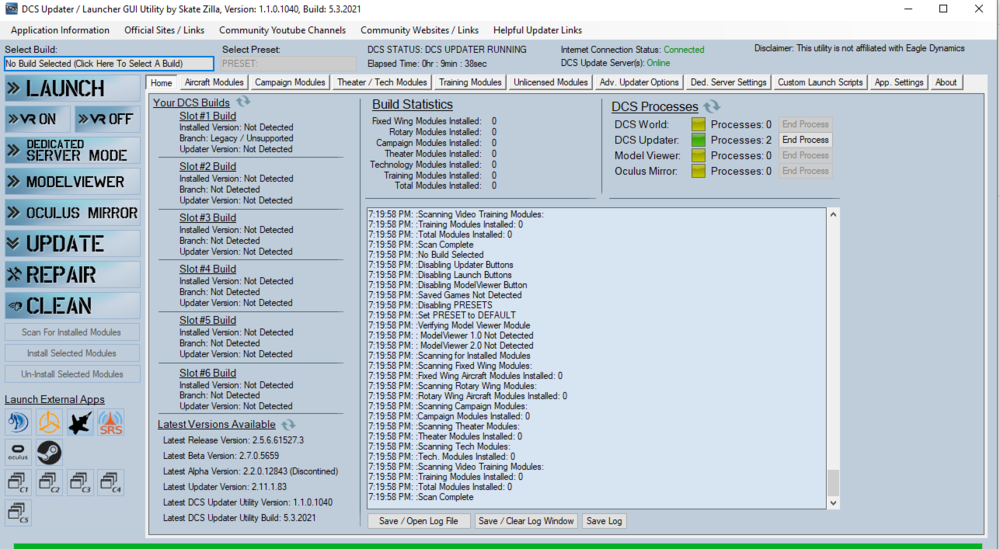Select the Slot #4 Build link
This screenshot has width=1000, height=549.
pos(207,269)
